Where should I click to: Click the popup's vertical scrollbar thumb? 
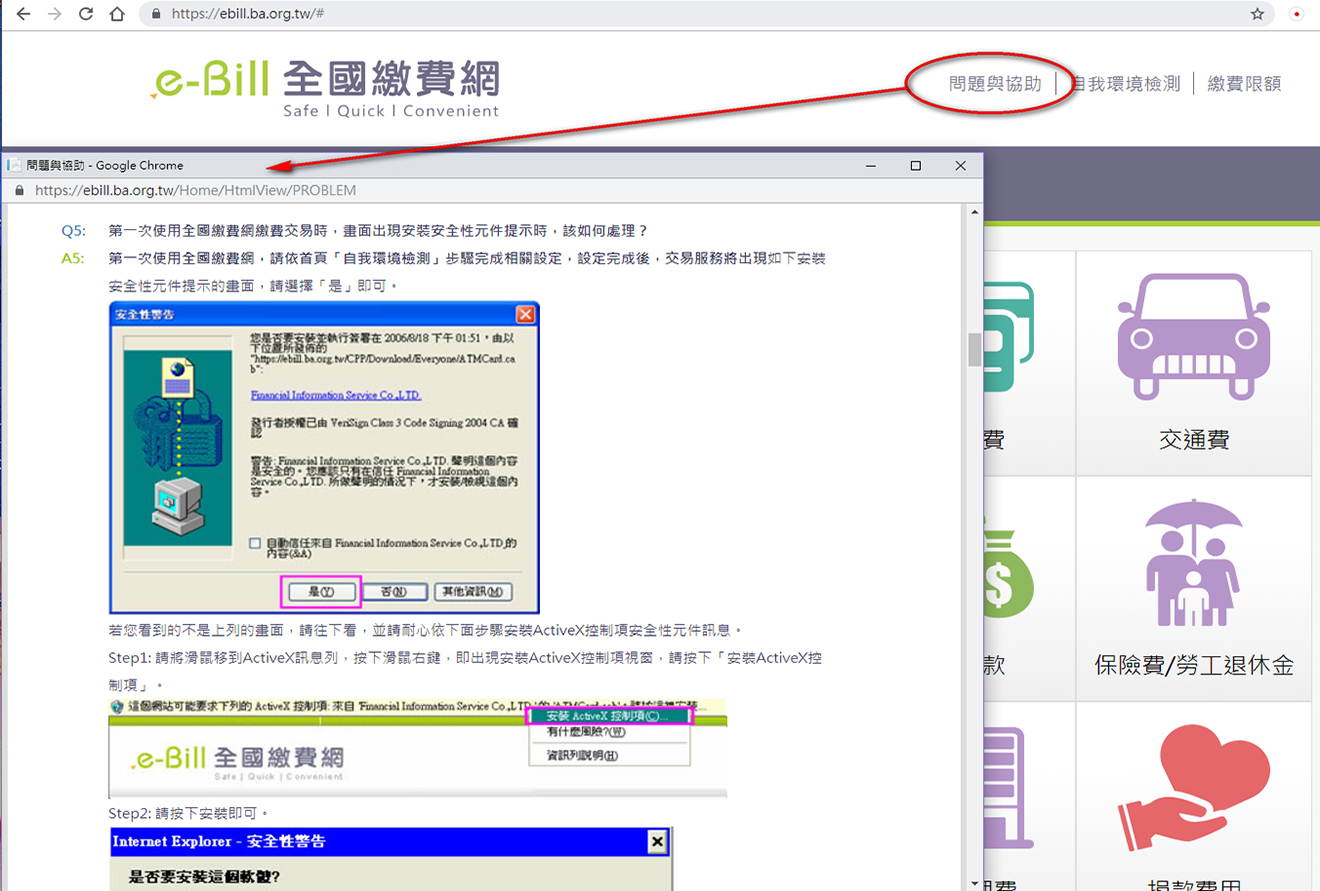(973, 350)
